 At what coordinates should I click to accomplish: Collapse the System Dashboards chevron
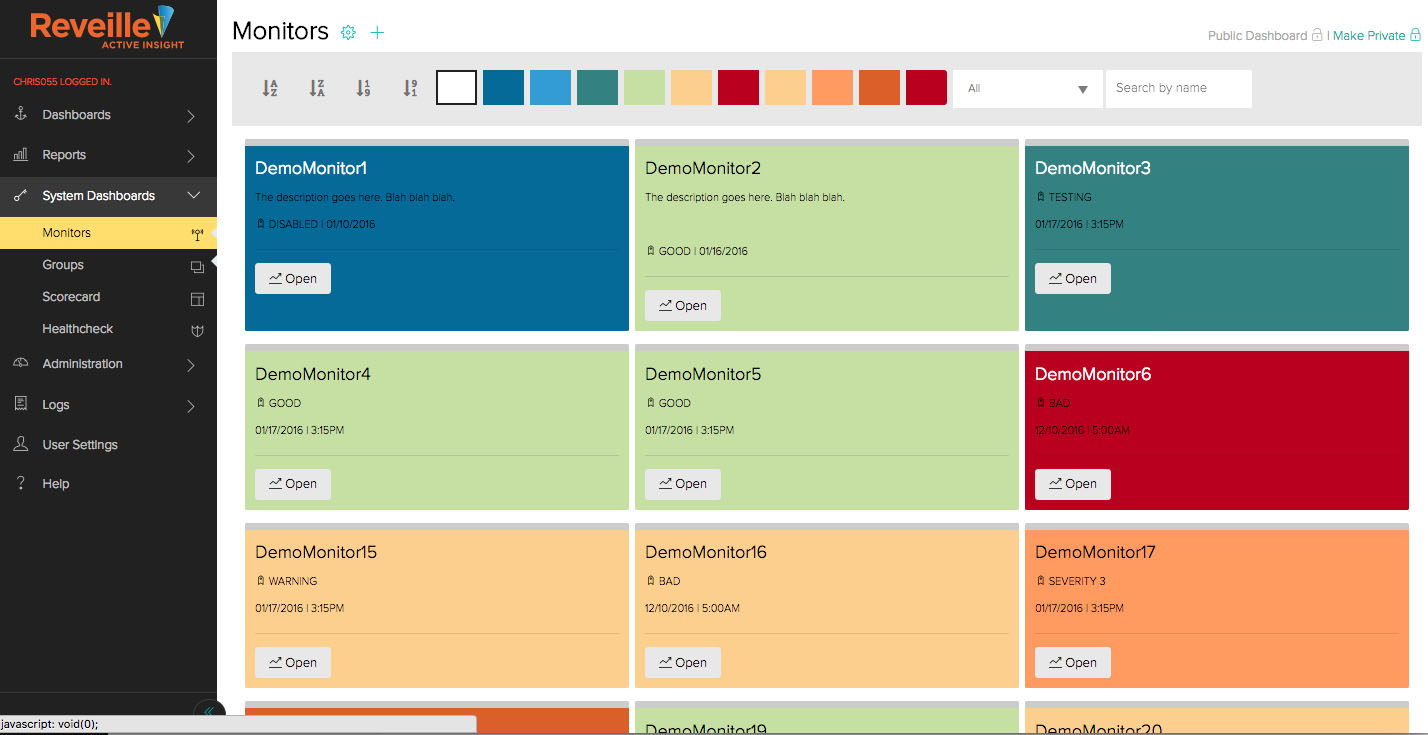point(194,196)
